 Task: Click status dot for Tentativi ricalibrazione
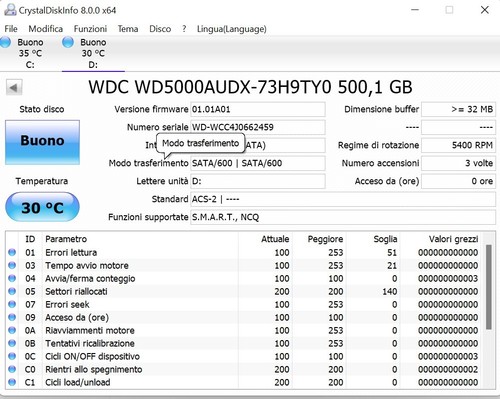[12, 343]
